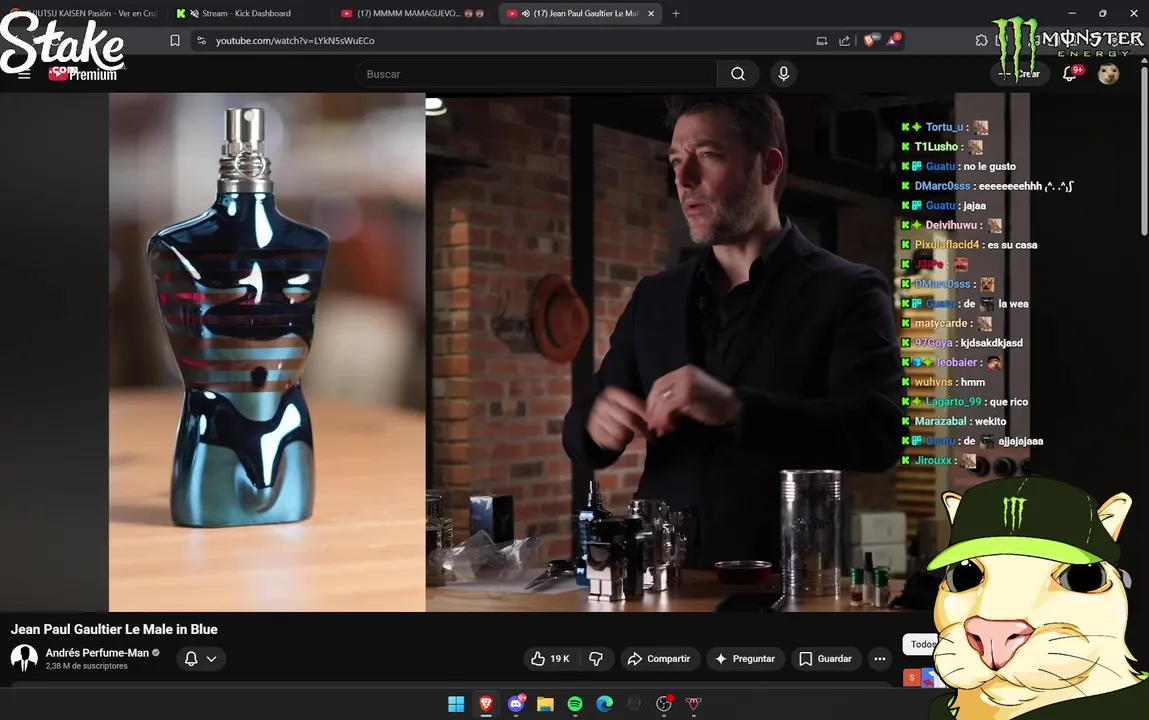Click the red triangle app taskbar icon

tap(693, 704)
